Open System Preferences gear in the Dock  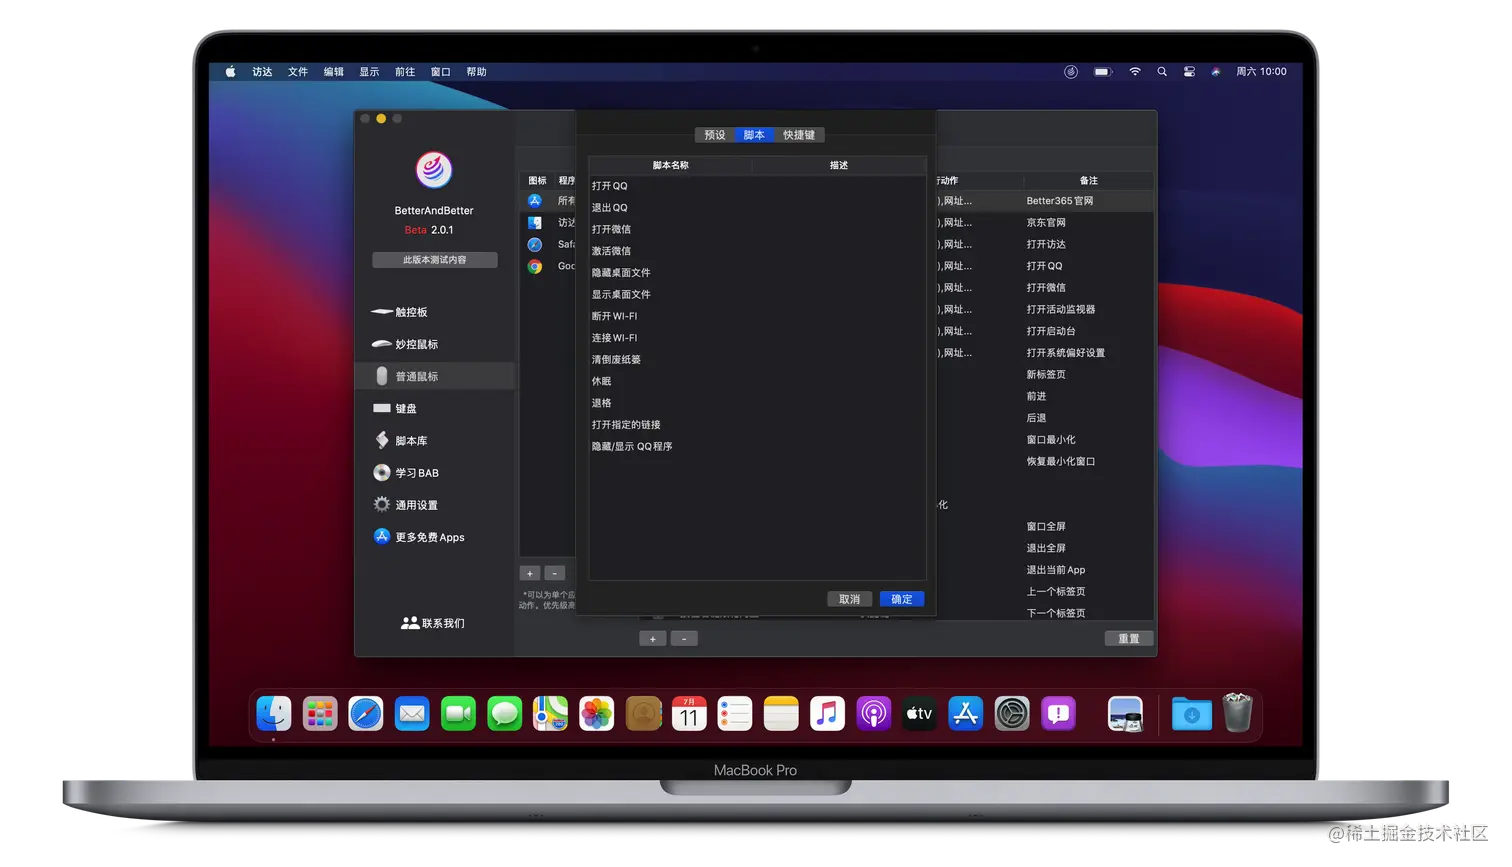point(1012,714)
